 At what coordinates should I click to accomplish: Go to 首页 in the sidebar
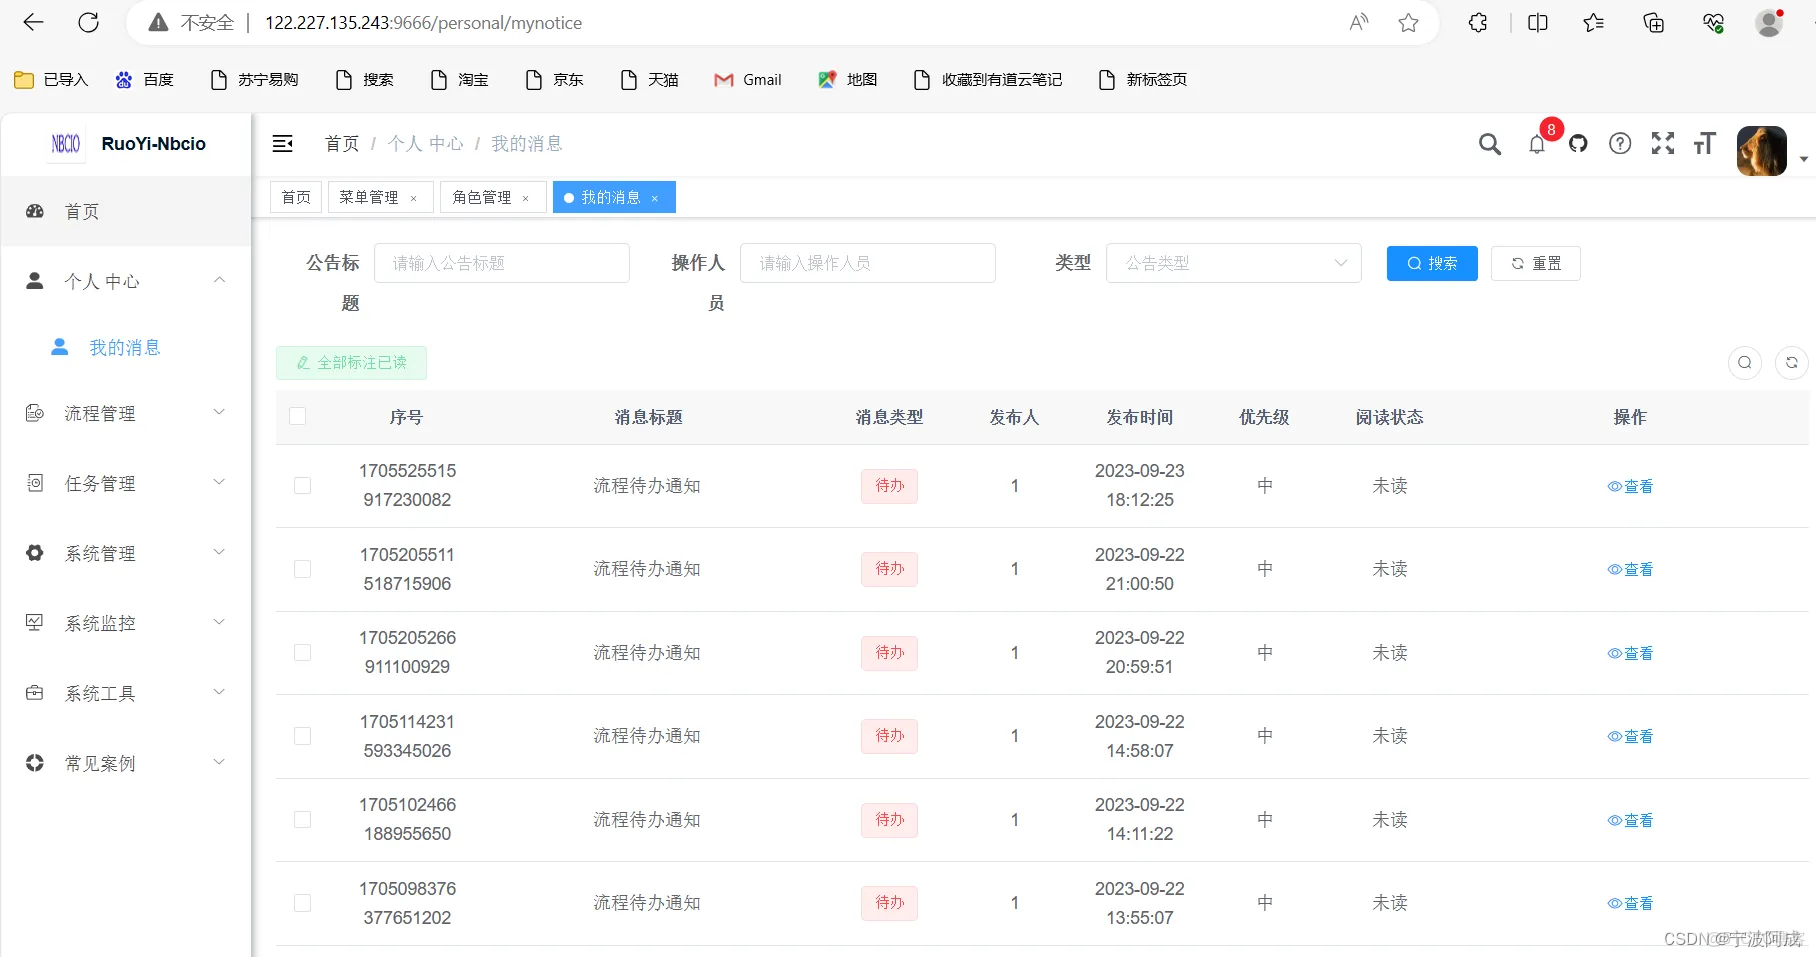click(x=125, y=211)
